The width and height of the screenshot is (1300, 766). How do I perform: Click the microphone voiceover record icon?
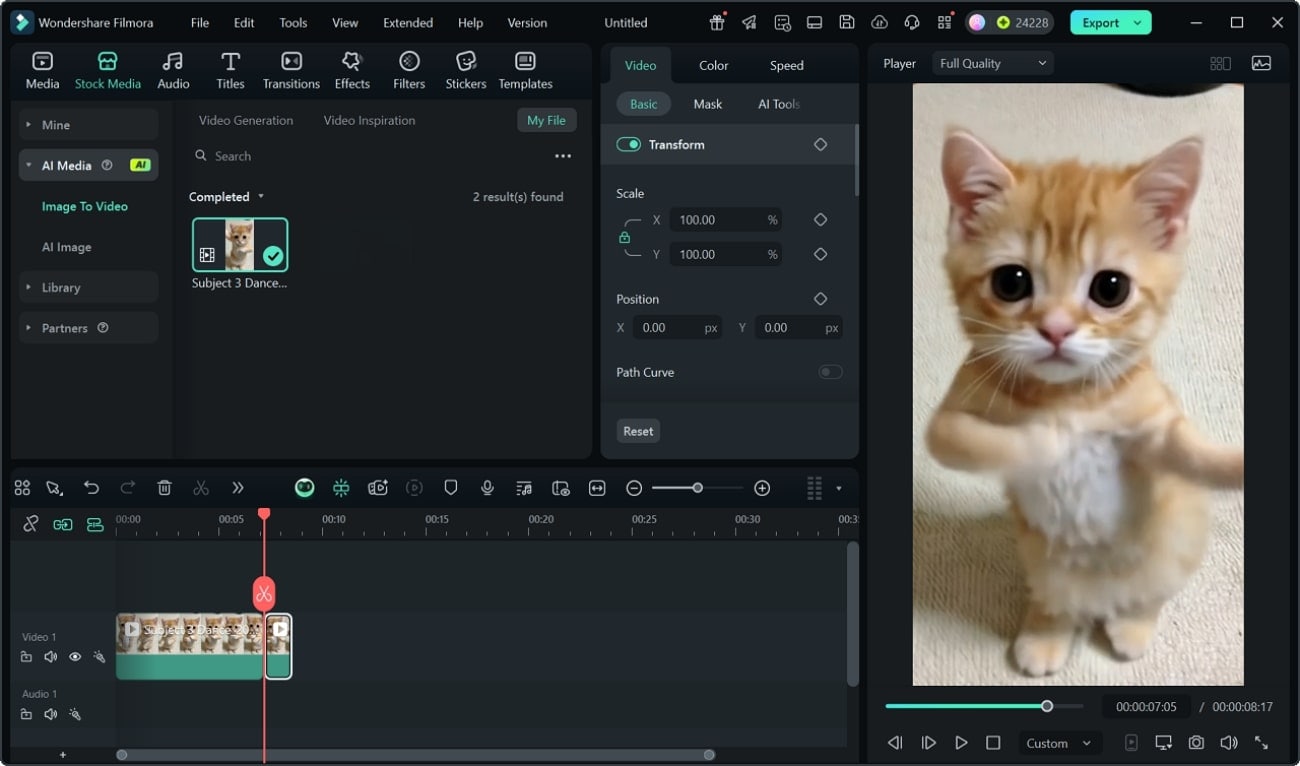point(487,488)
